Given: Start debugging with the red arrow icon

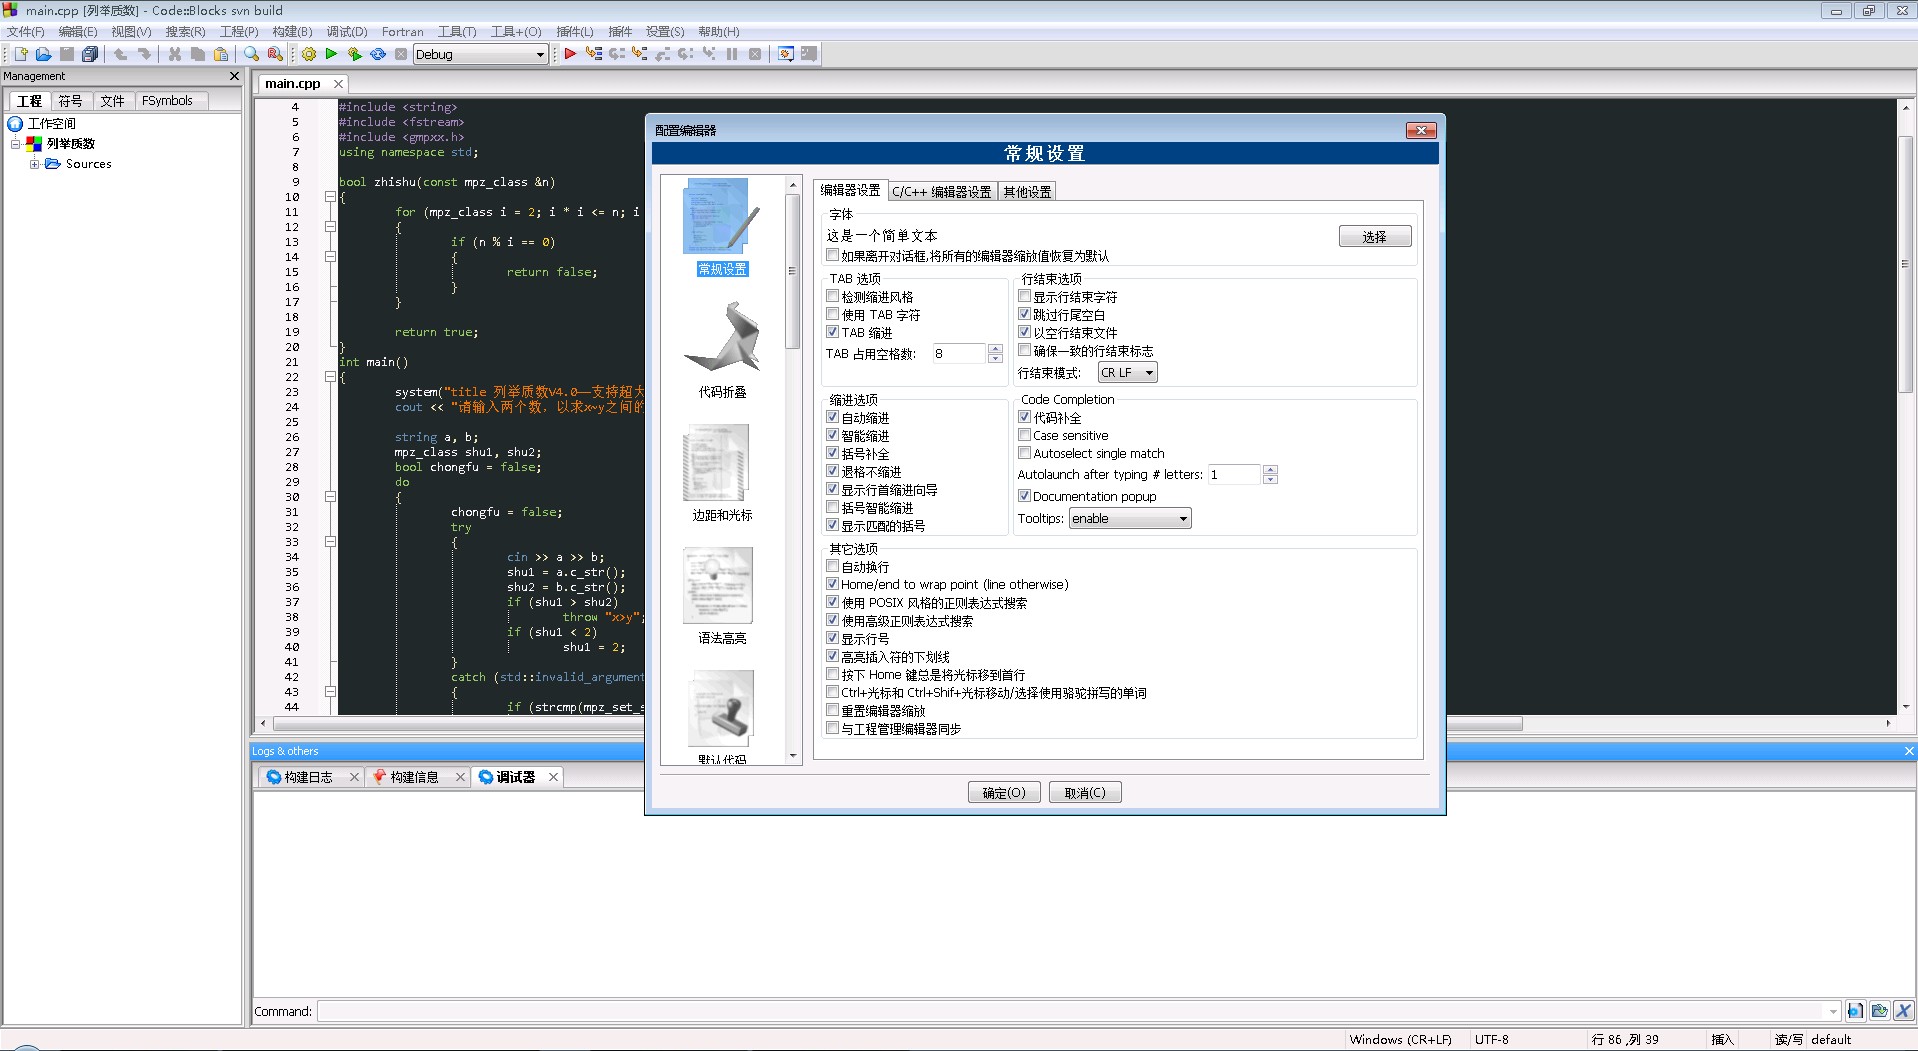Looking at the screenshot, I should pyautogui.click(x=570, y=54).
